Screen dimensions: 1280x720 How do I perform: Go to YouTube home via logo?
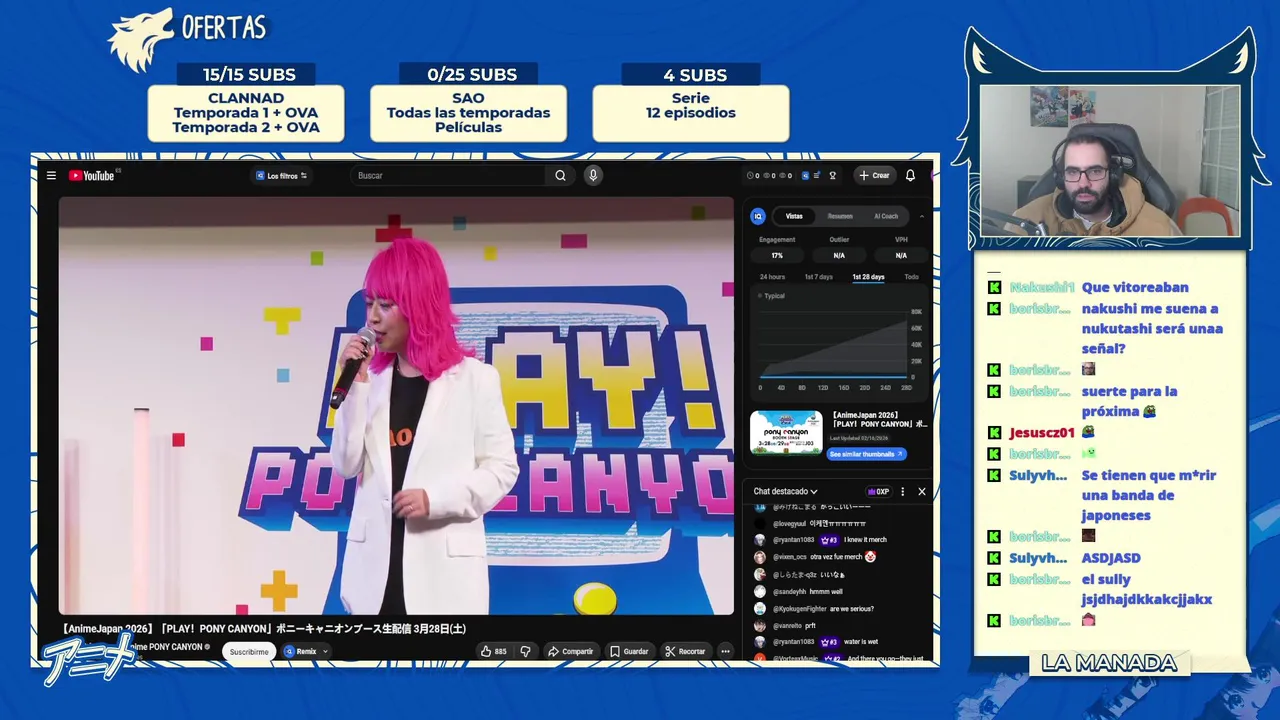pos(92,176)
